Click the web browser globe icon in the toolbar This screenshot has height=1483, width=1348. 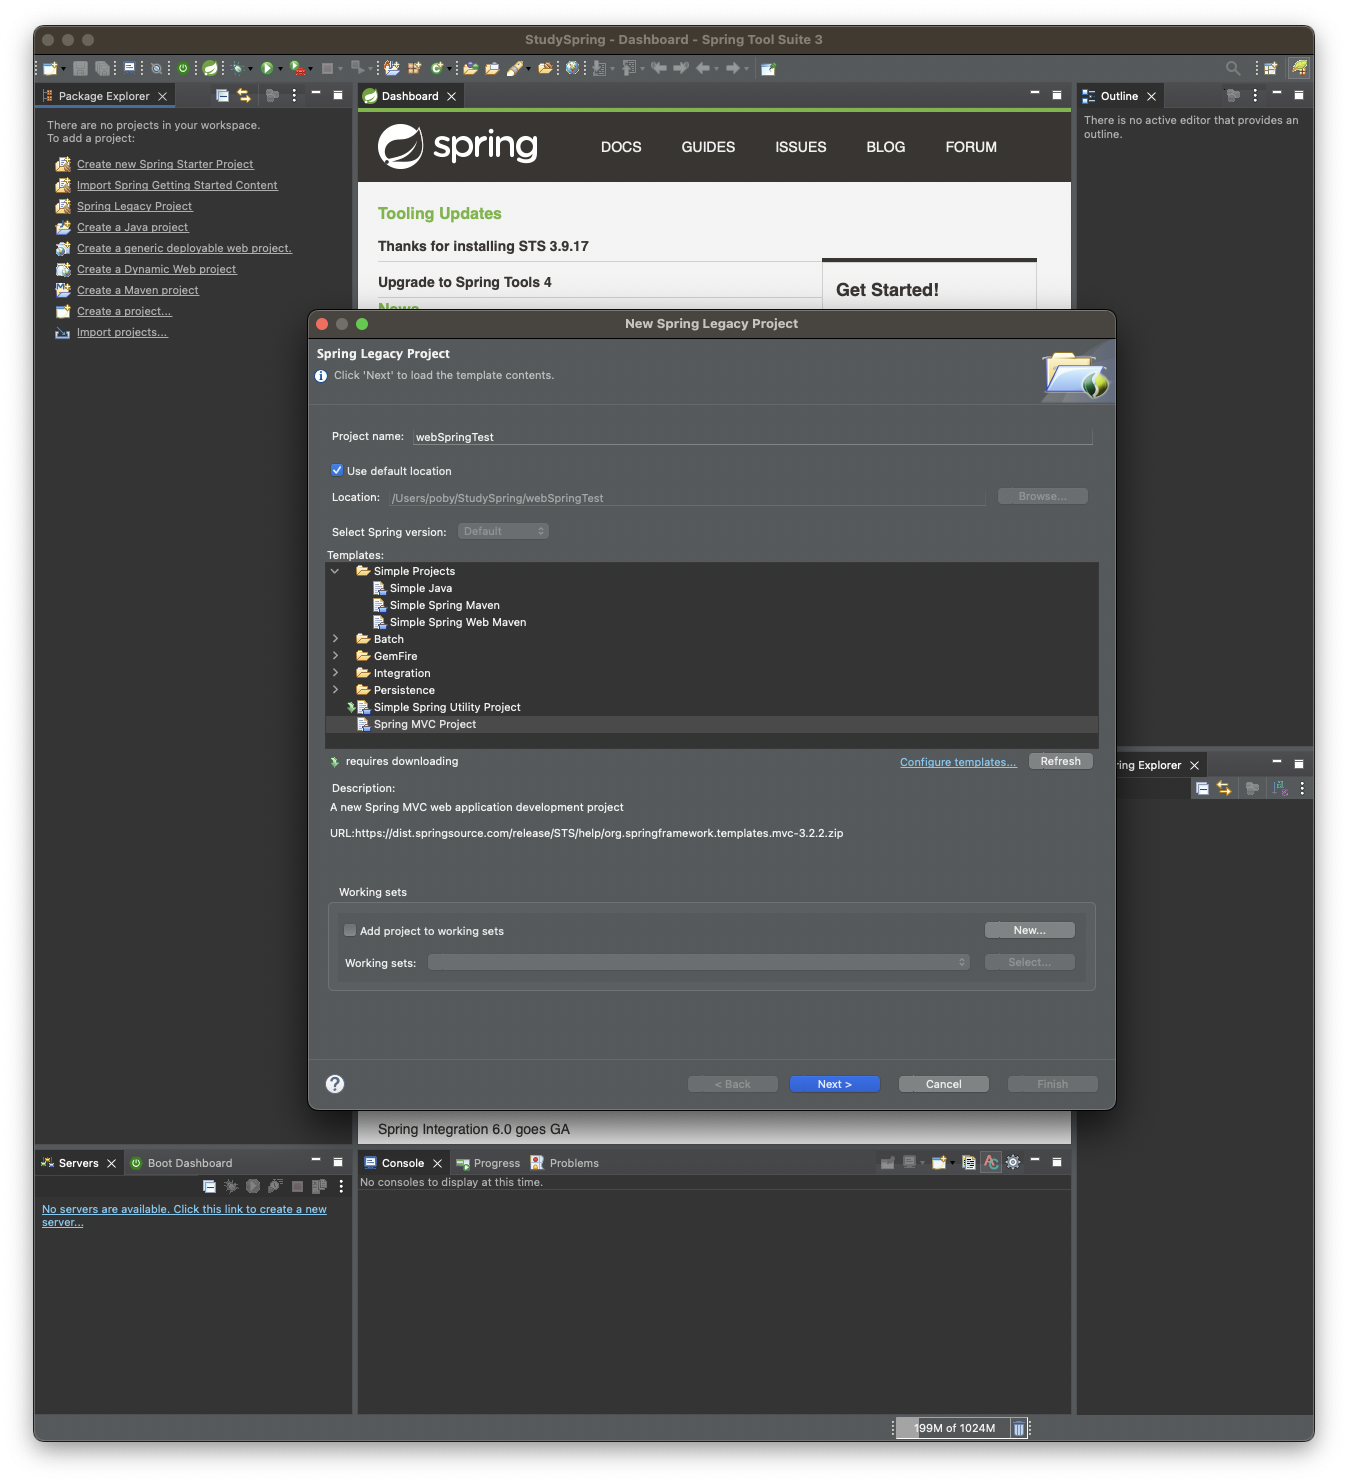tap(572, 69)
